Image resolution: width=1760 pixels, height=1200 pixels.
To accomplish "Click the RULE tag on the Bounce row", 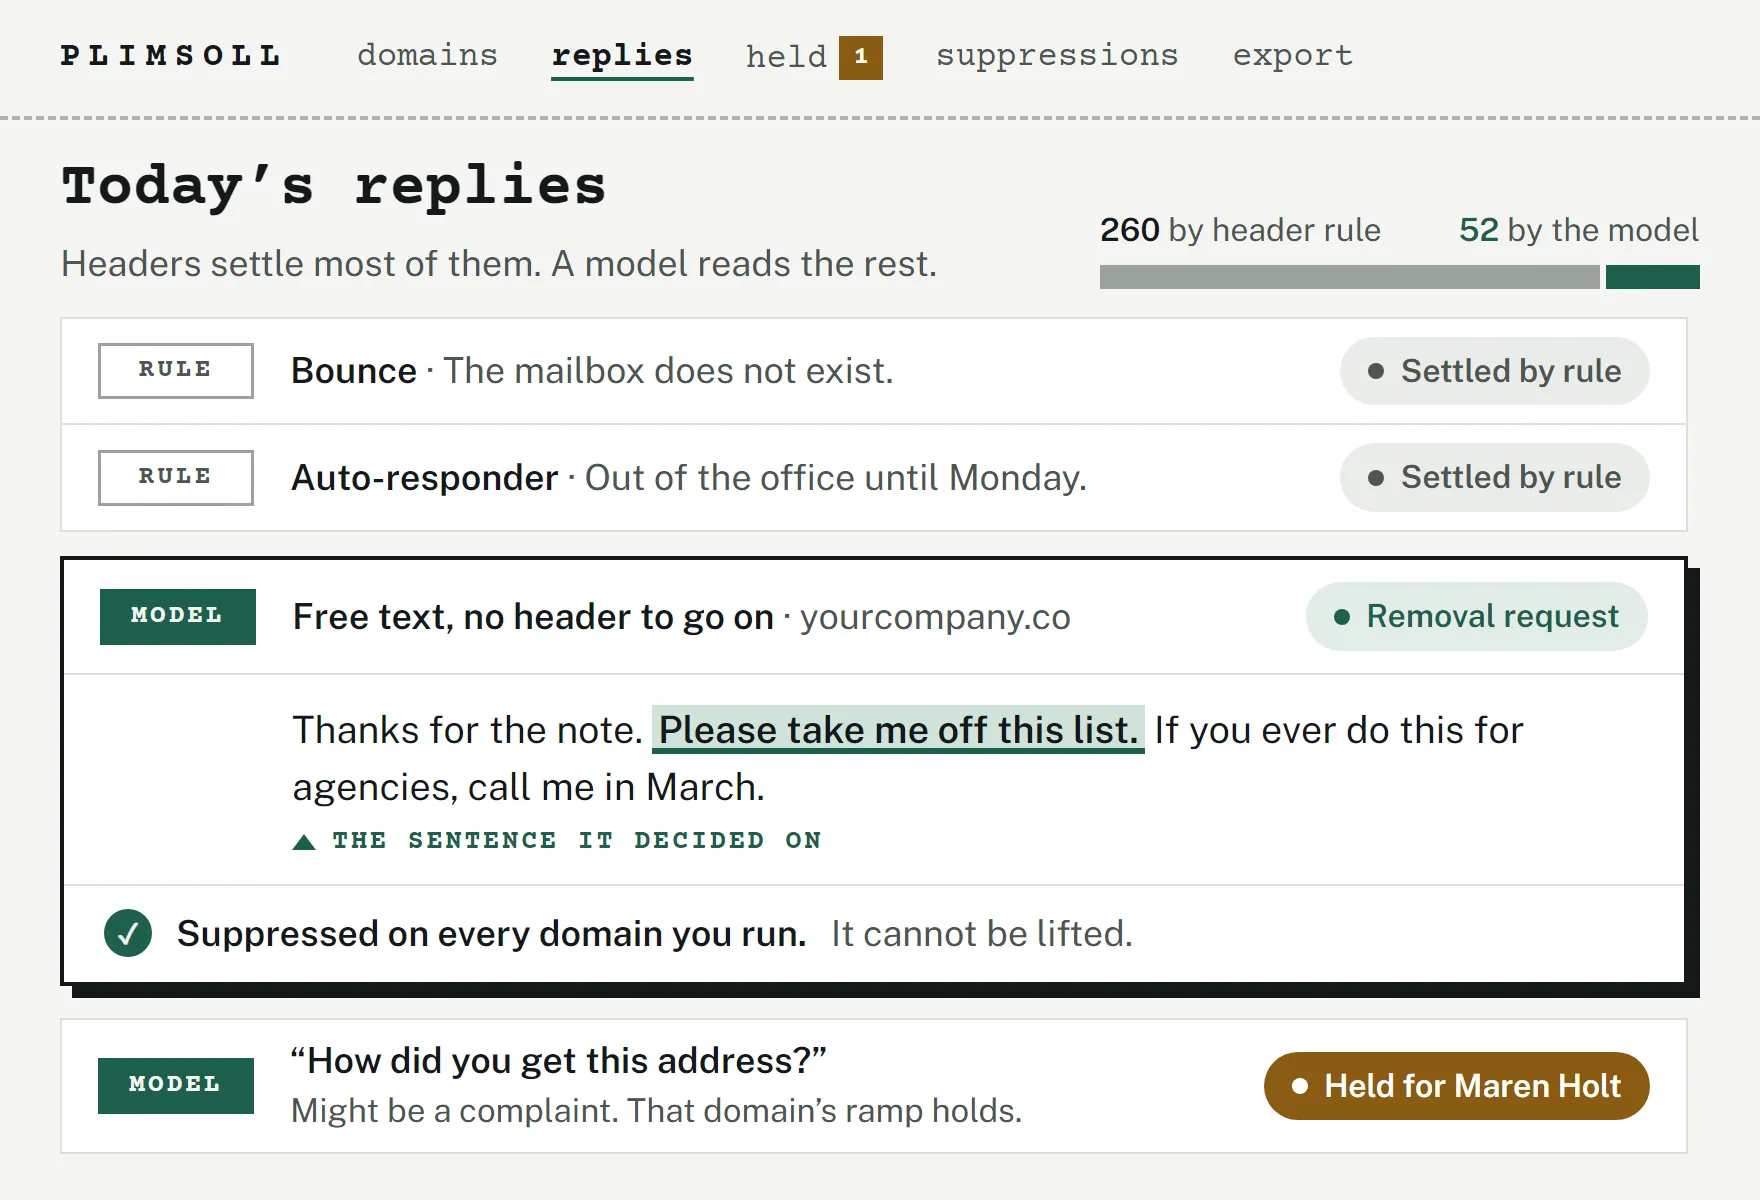I will (x=176, y=370).
